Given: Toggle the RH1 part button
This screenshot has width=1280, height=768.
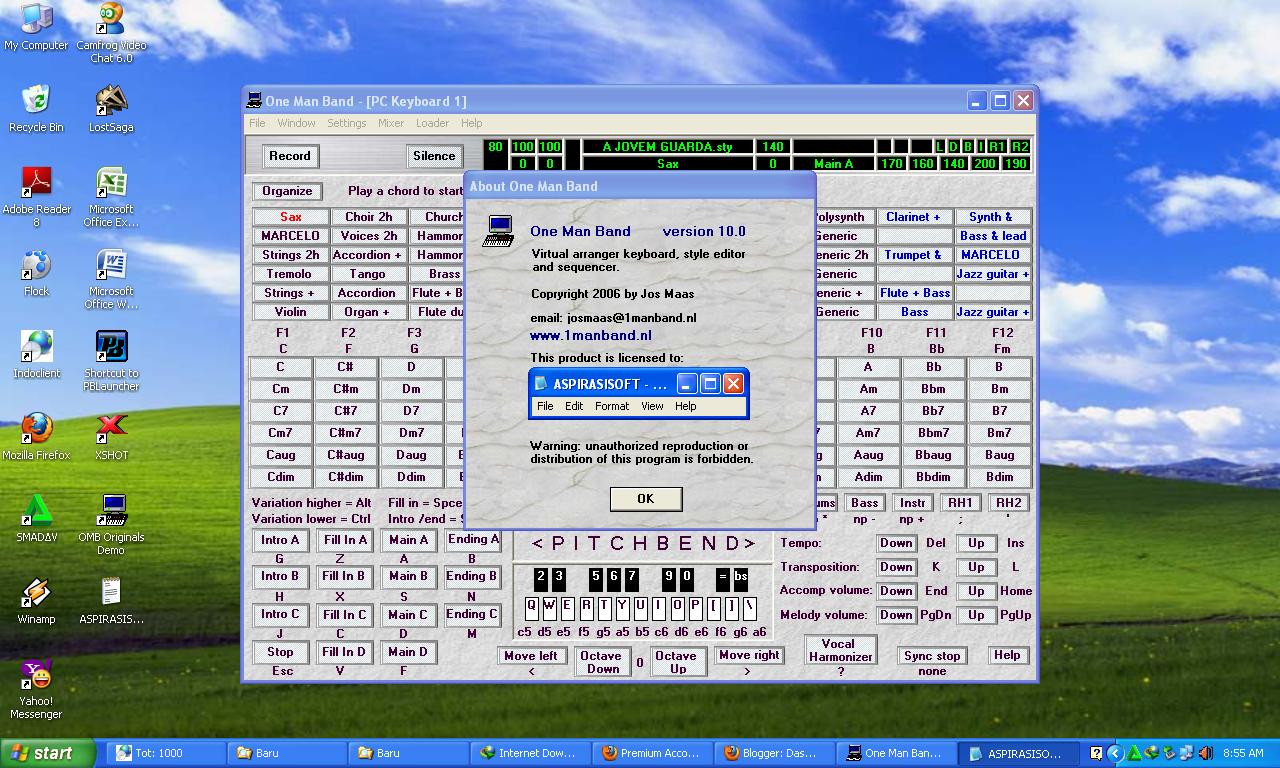Looking at the screenshot, I should pos(960,503).
